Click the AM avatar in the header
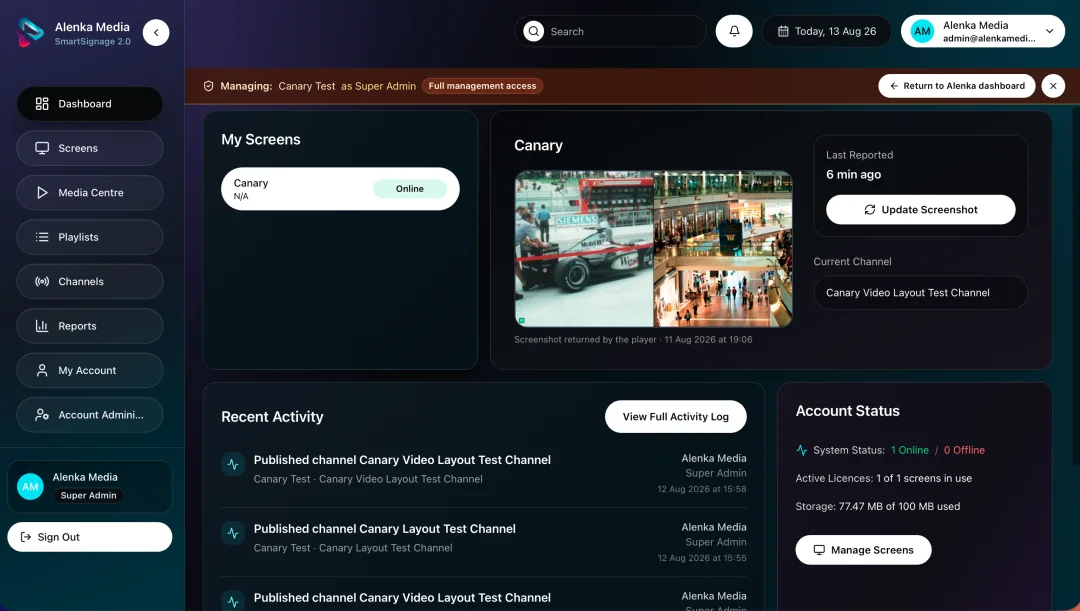 point(922,32)
